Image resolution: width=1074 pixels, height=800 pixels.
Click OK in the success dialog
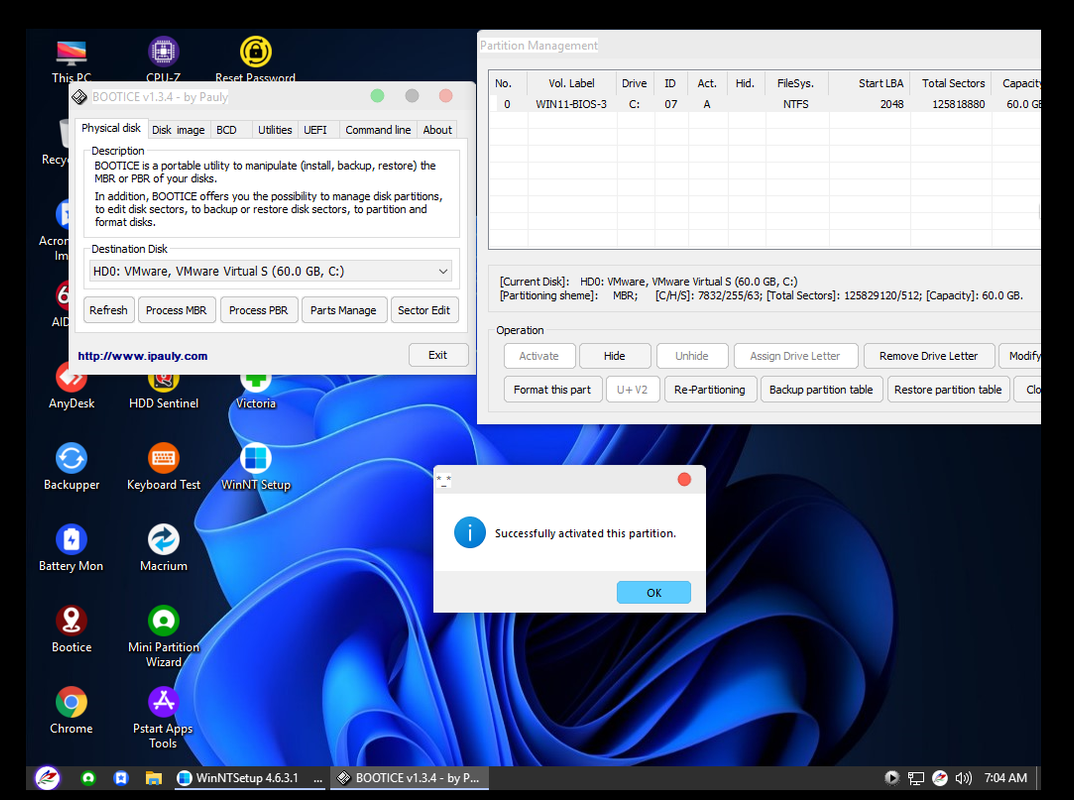[653, 592]
